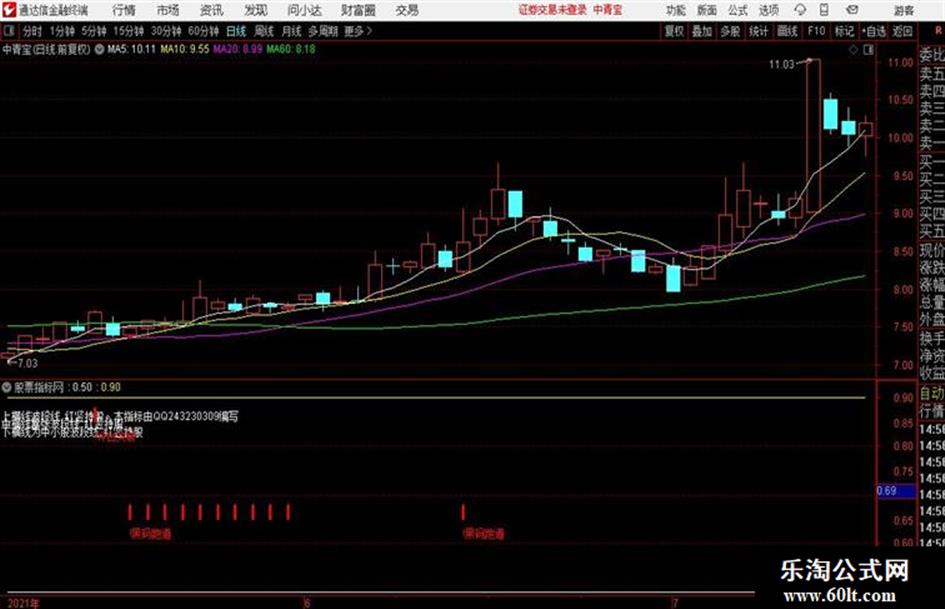
Task: Click the first 绑码跑道 signal label on the left
Action: [150, 533]
